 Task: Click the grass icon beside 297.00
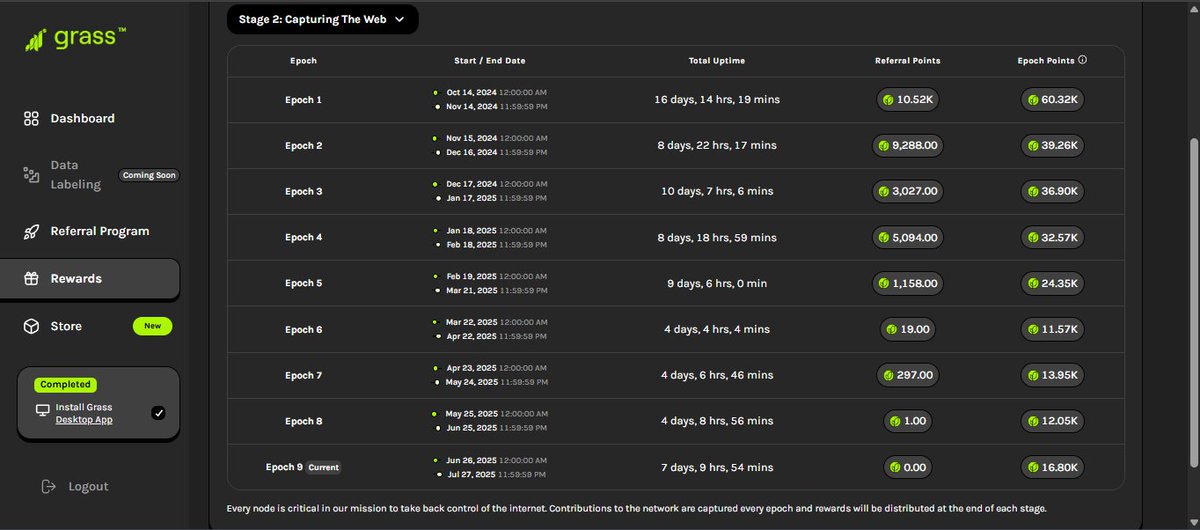(887, 375)
